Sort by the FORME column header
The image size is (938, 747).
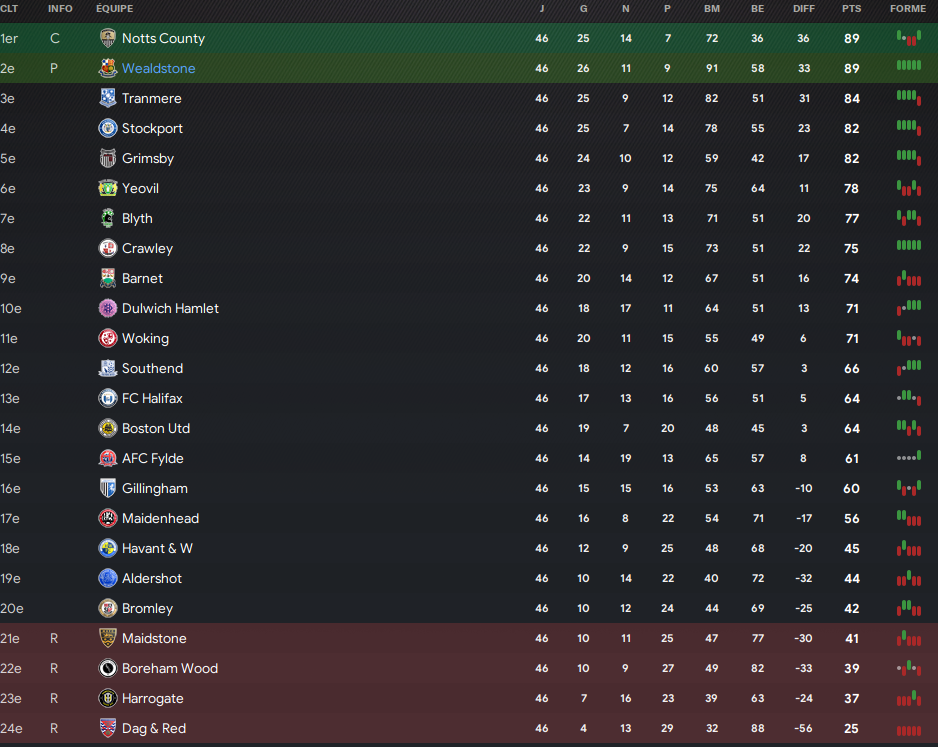(x=908, y=8)
